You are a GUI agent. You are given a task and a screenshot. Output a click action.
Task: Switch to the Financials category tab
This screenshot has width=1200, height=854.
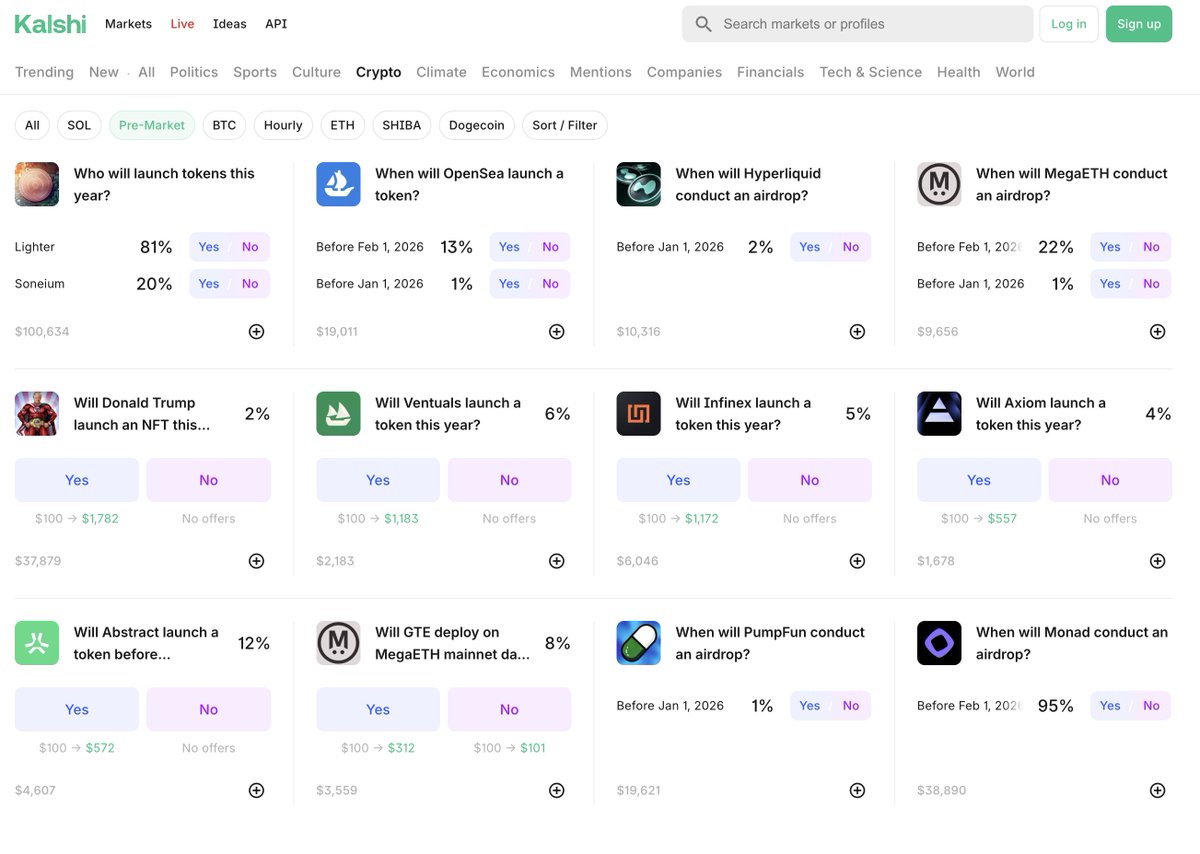coord(770,72)
